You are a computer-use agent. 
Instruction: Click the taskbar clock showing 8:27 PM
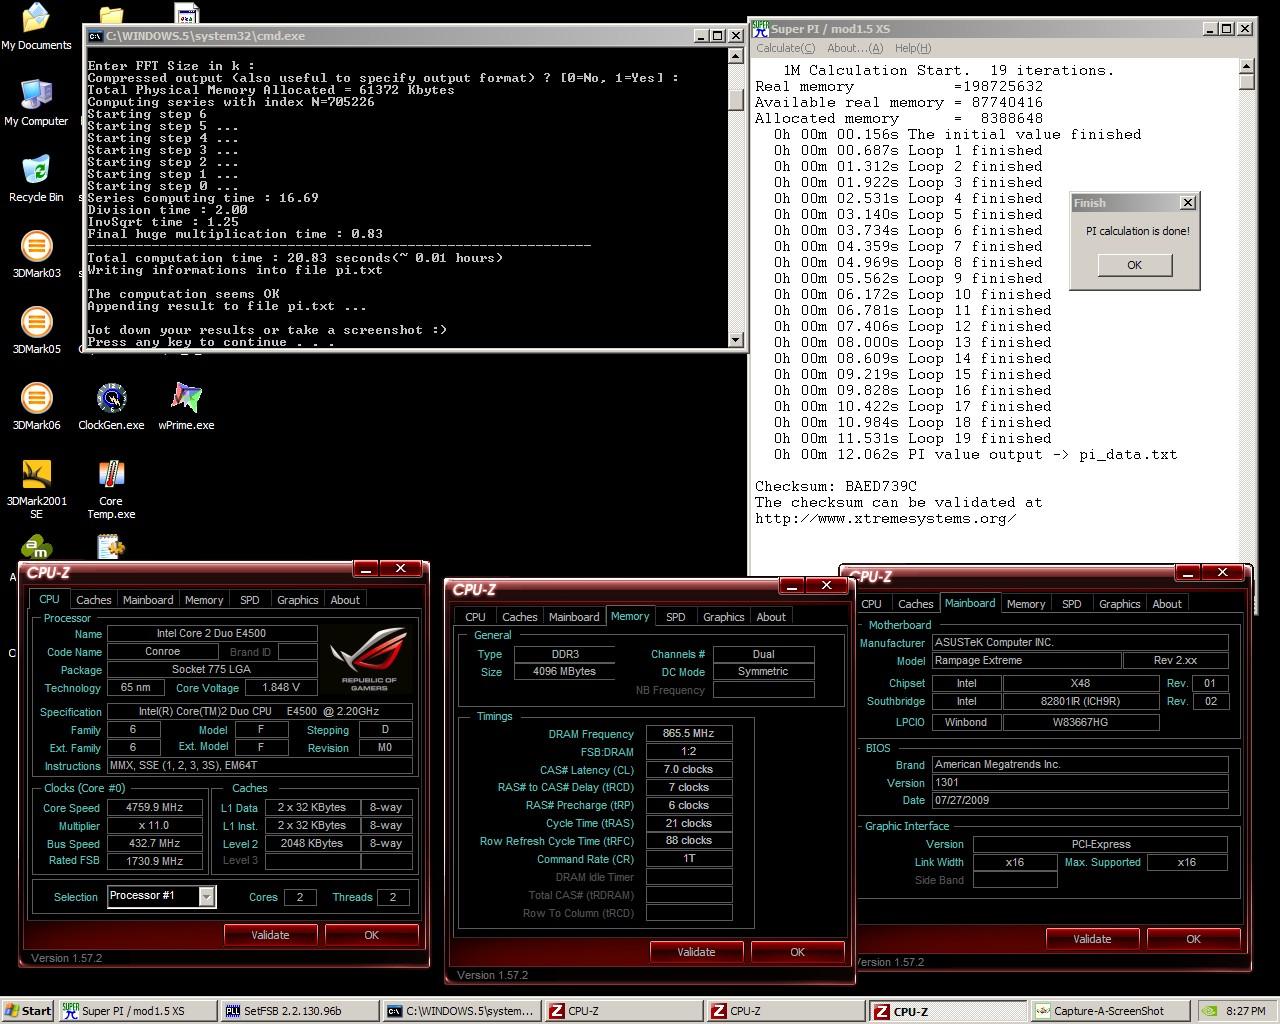coord(1245,1011)
